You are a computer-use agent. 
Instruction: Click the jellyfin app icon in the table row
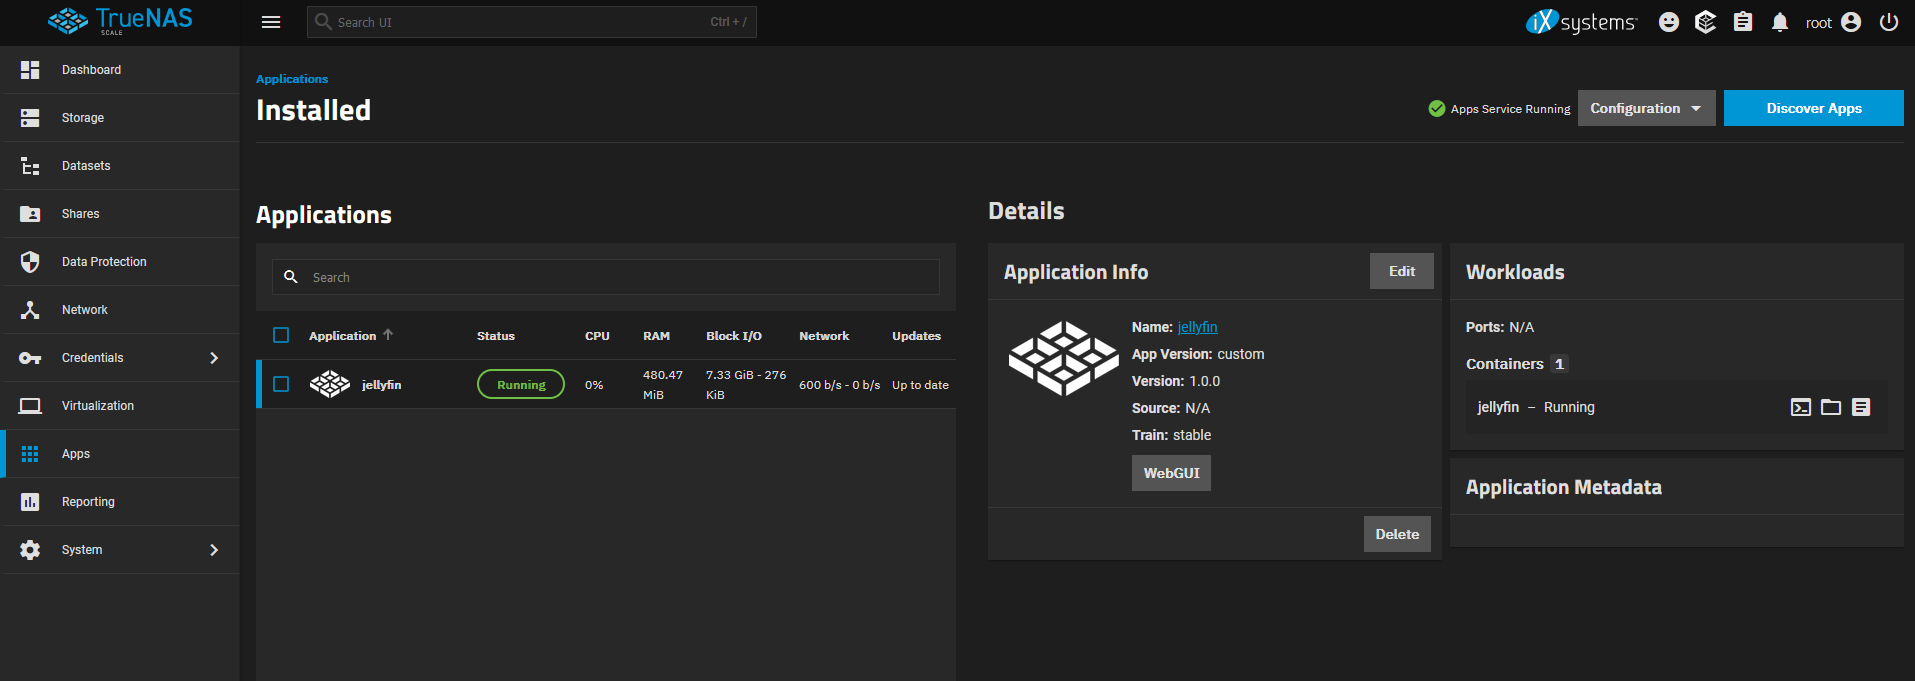[x=330, y=384]
